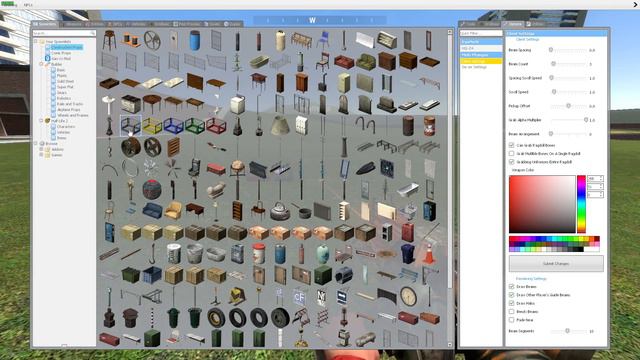Viewport: 640px width, 360px height.
Task: Collapse the Client Settings header section
Action: [x=556, y=33]
